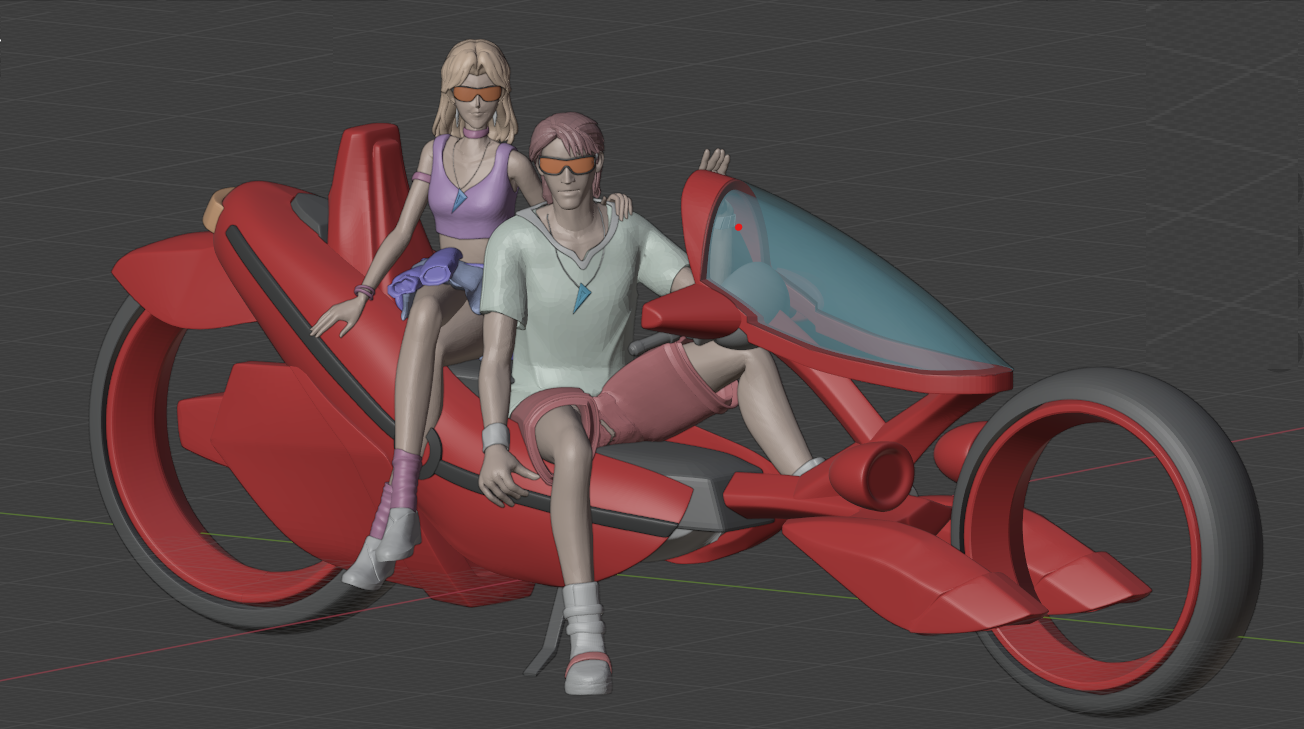Click the small red origin dot on canopy
The width and height of the screenshot is (1304, 729).
[739, 227]
